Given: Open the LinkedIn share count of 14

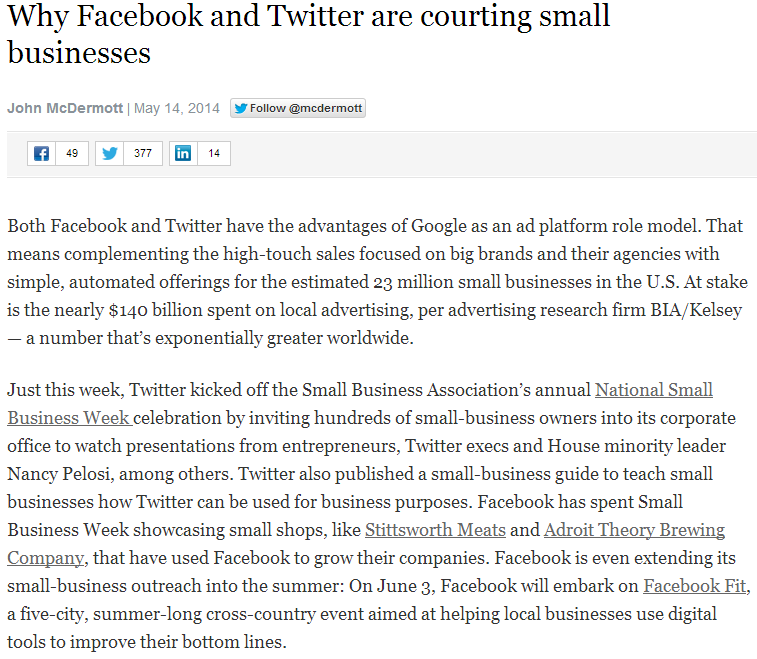Looking at the screenshot, I should click(x=214, y=153).
